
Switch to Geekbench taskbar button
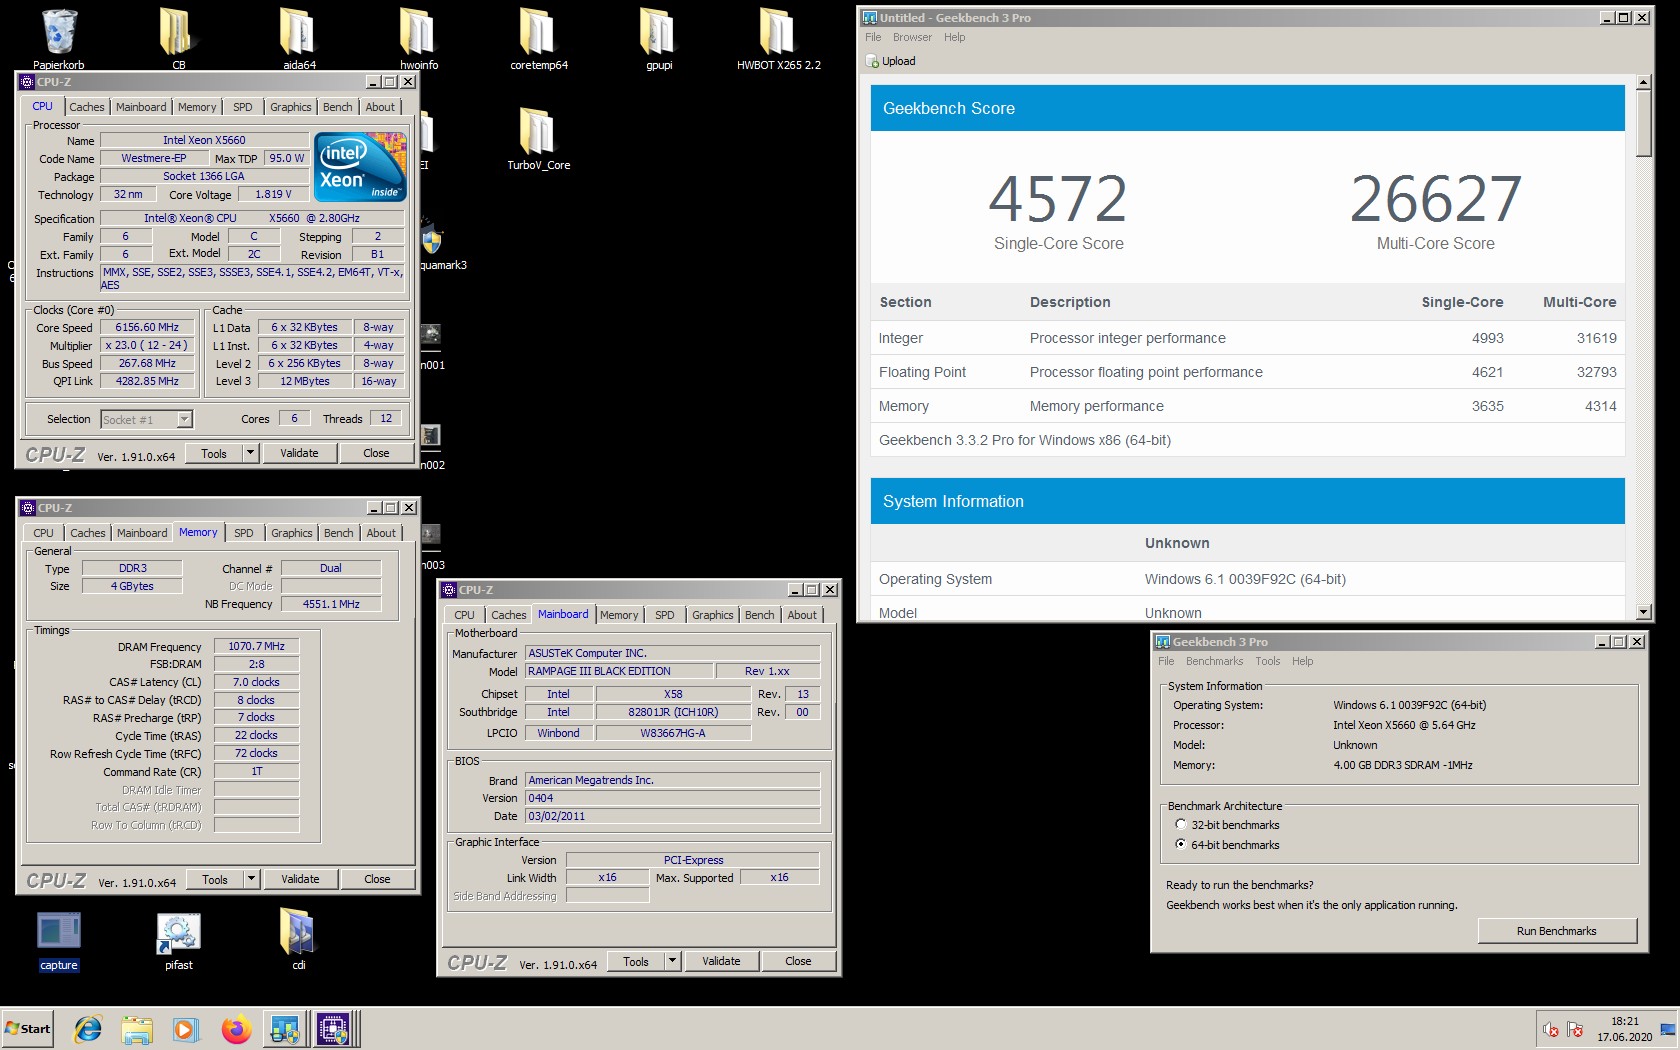coord(285,1029)
